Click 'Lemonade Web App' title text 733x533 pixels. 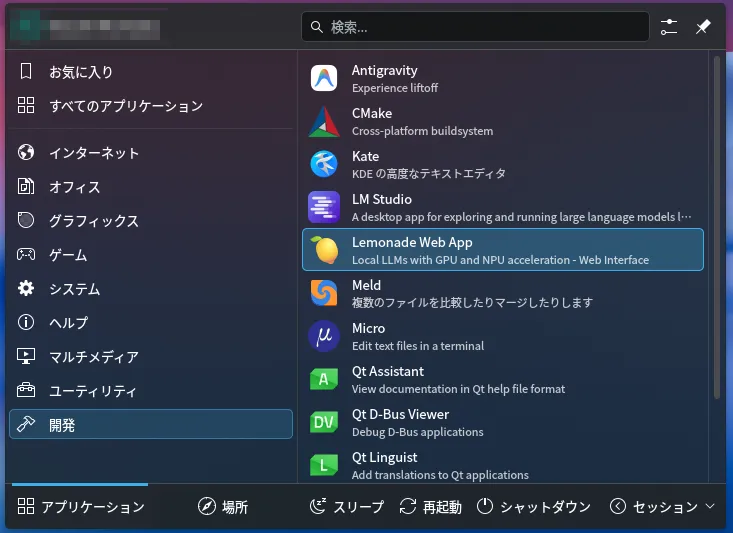coord(412,242)
